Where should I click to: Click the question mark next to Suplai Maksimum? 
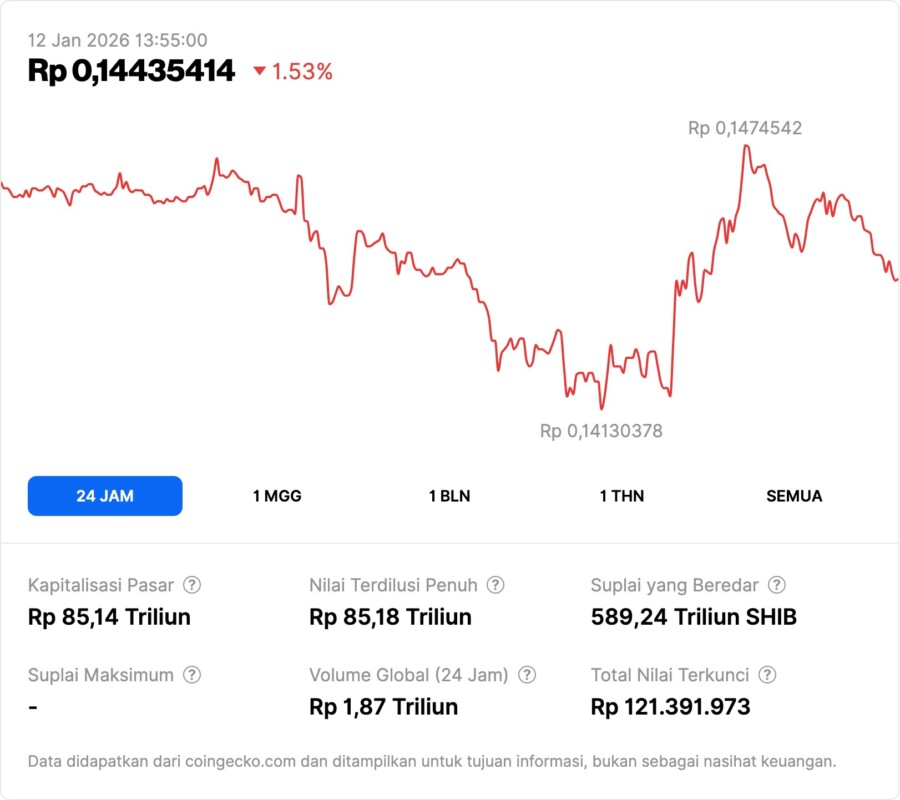[191, 675]
